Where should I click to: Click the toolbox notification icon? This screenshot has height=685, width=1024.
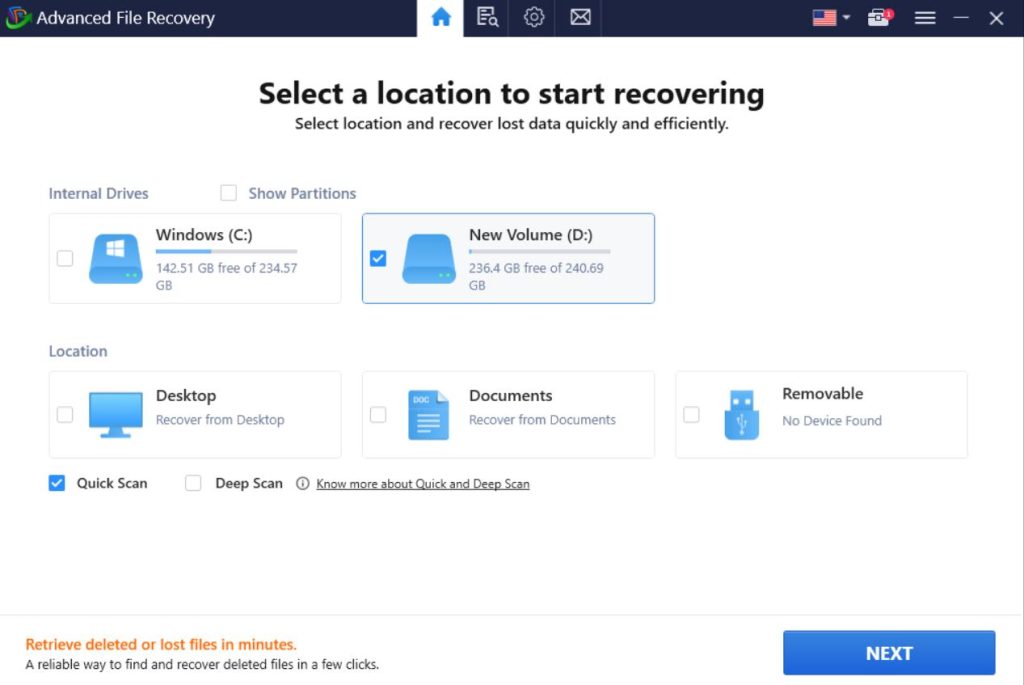coord(880,17)
